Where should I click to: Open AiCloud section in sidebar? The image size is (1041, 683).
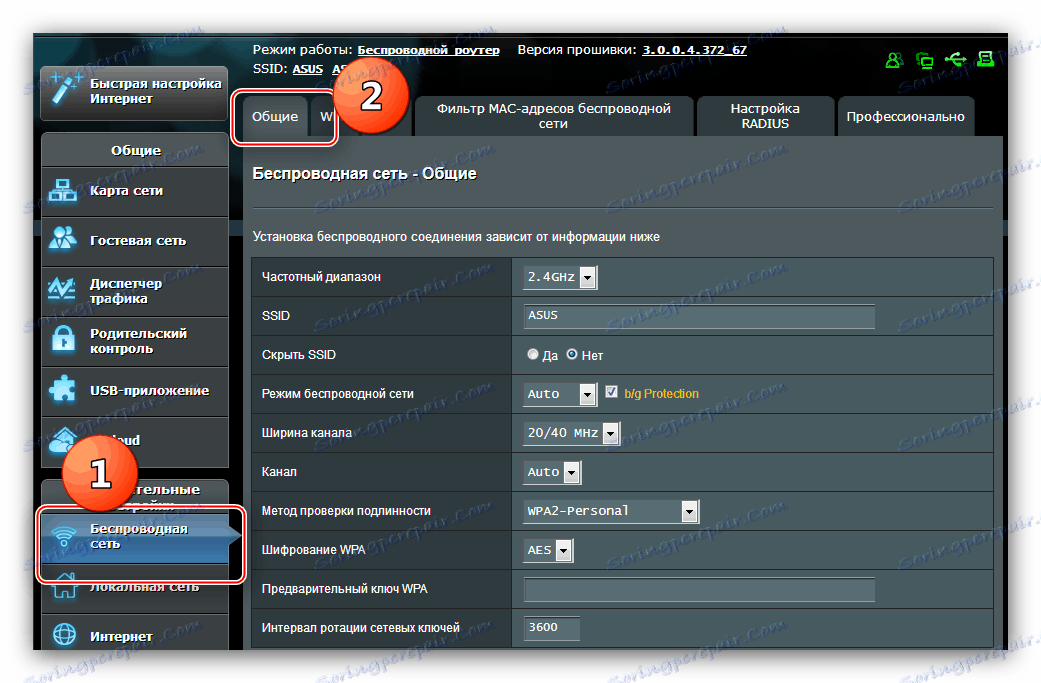click(135, 441)
